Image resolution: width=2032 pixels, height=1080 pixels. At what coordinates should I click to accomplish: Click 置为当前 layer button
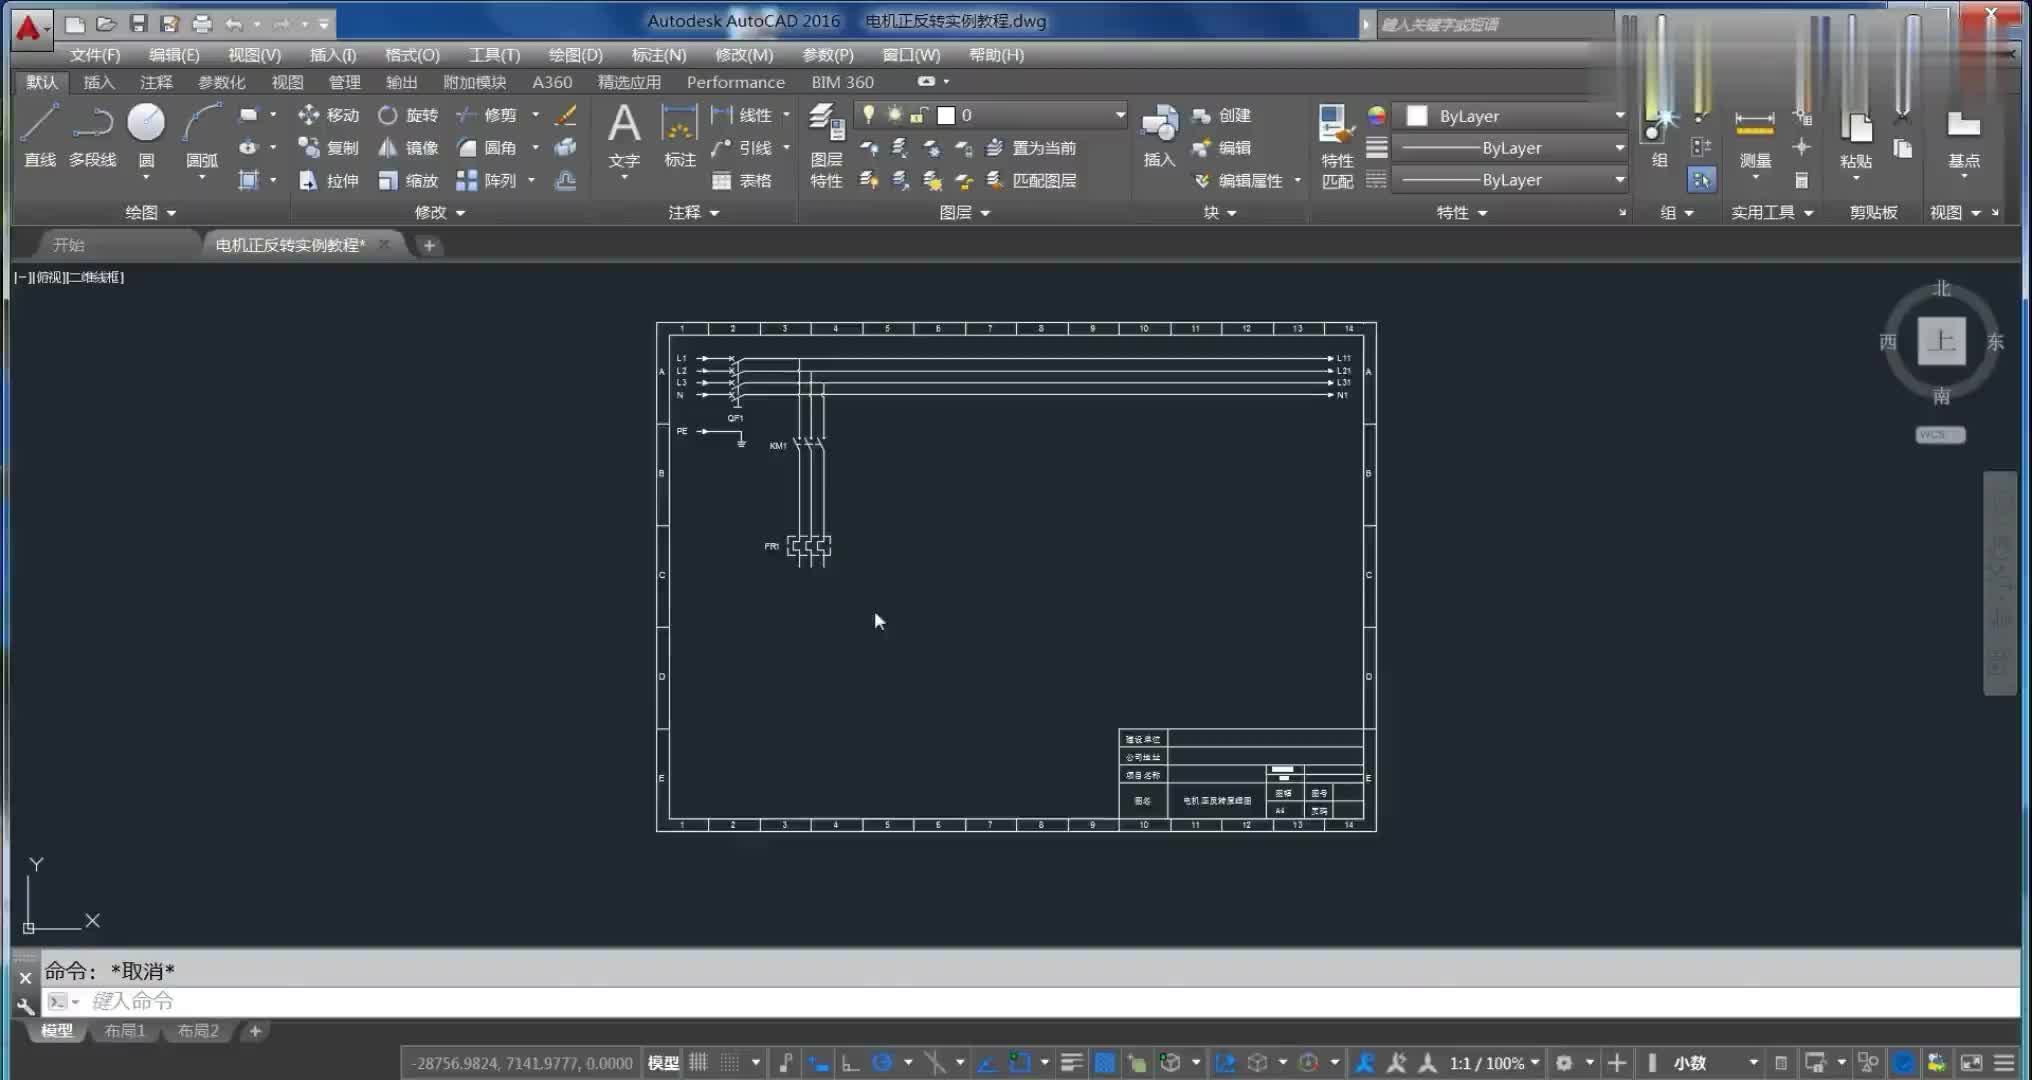click(1031, 148)
